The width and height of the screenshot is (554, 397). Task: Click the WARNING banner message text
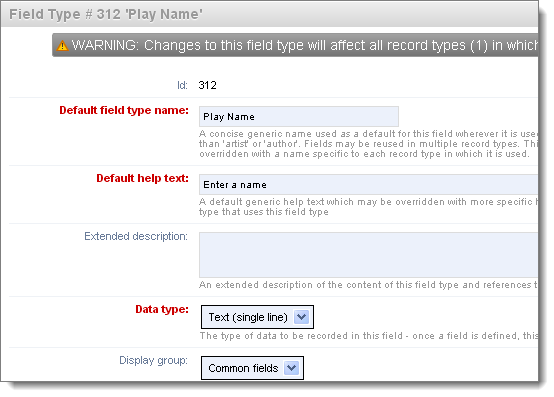[305, 45]
